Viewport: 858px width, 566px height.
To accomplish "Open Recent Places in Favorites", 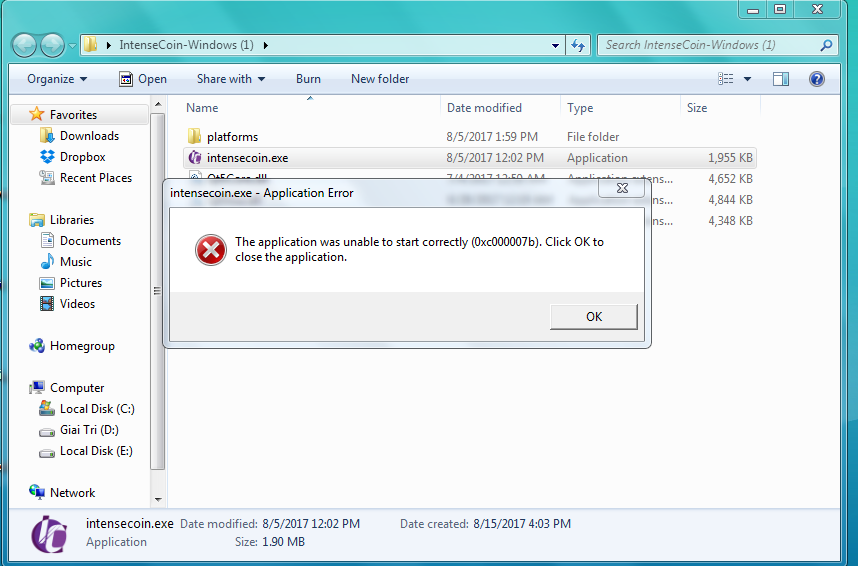I will (96, 178).
